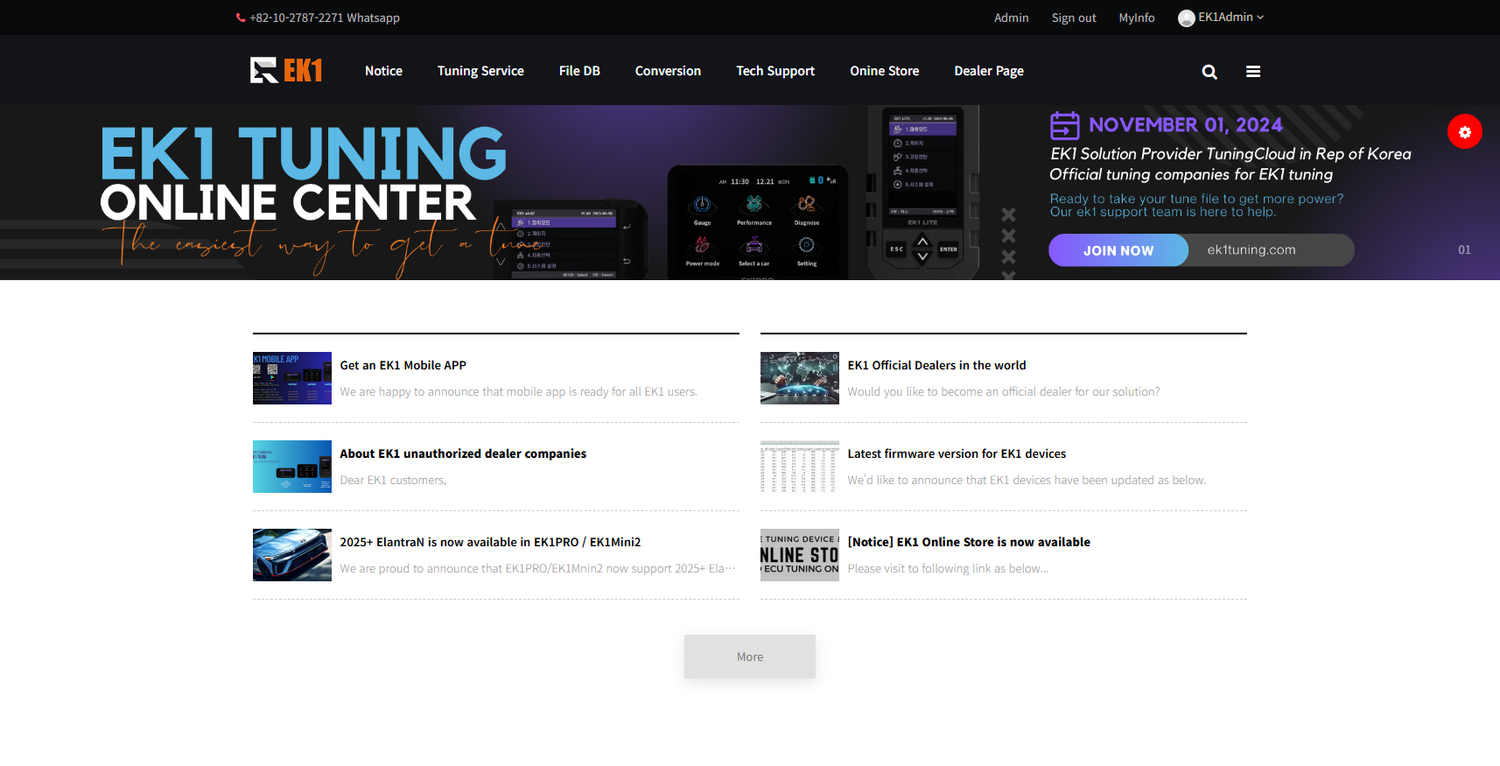Viewport: 1500px width, 766px height.
Task: Open the hamburger menu icon
Action: pyautogui.click(x=1253, y=72)
